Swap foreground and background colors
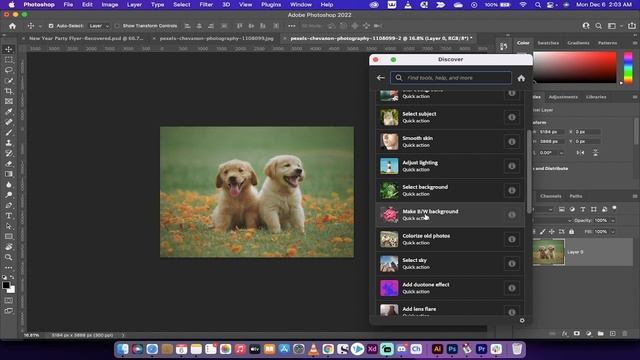640x360 pixels. pyautogui.click(x=12, y=277)
